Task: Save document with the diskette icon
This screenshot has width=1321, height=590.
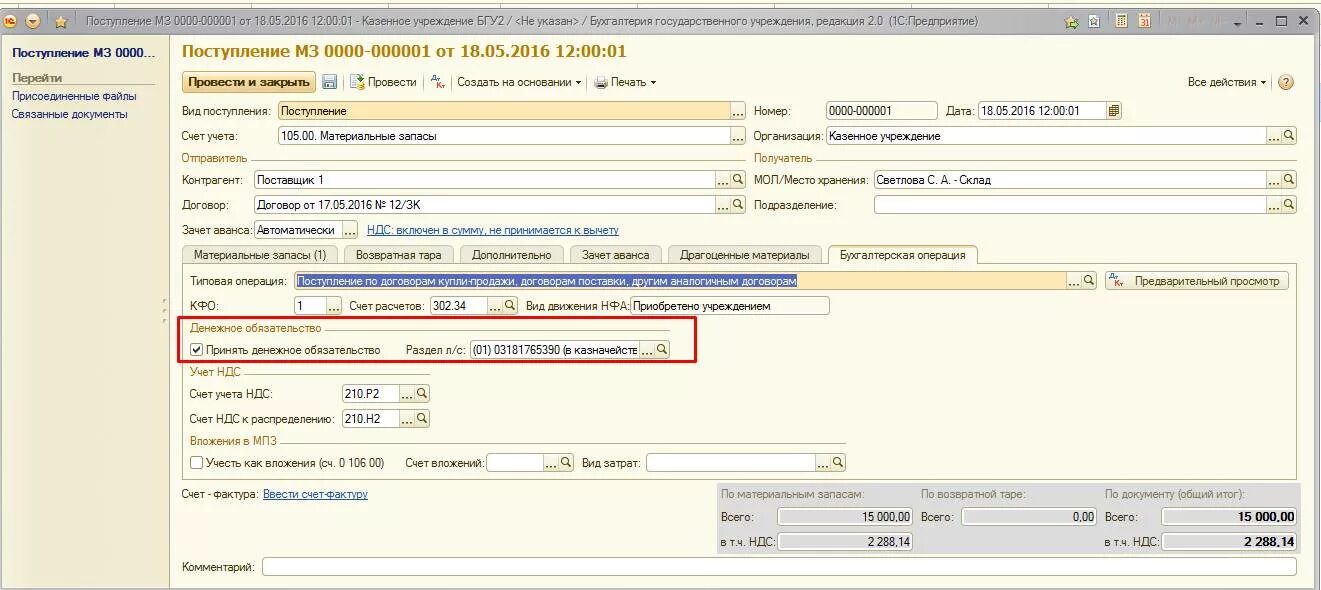Action: click(330, 82)
